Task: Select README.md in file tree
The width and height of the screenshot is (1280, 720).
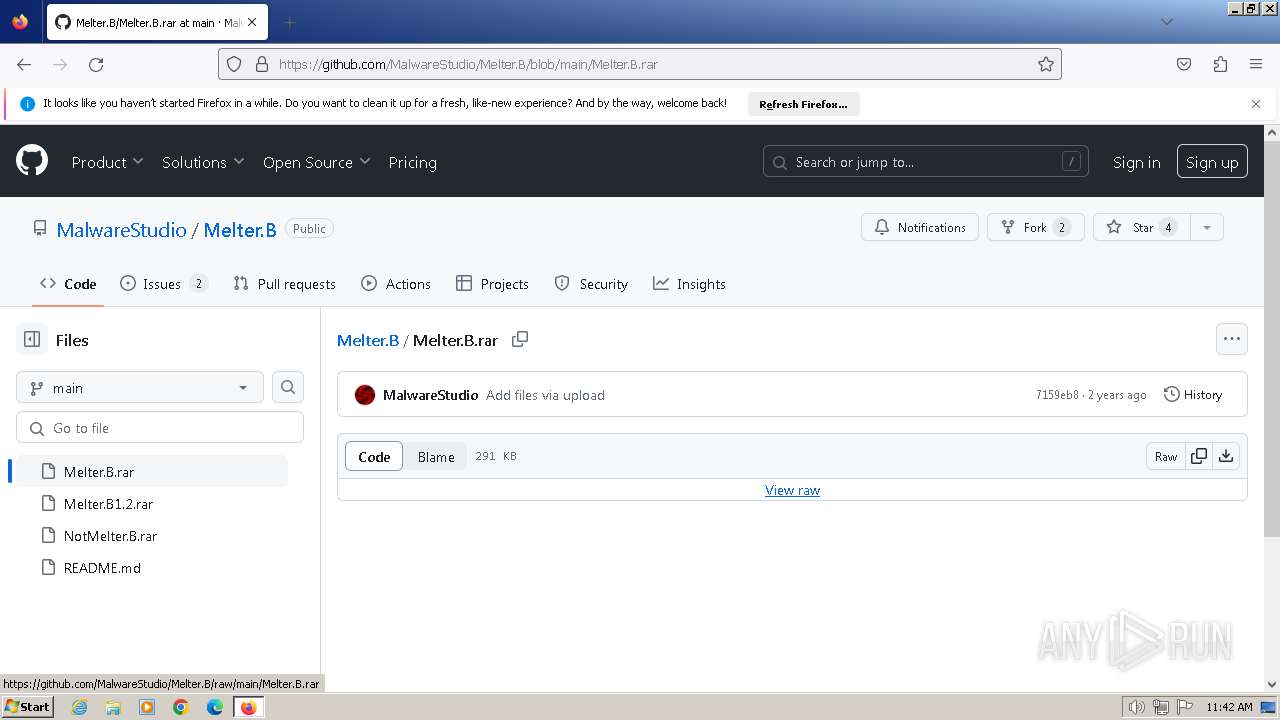Action: click(152, 567)
